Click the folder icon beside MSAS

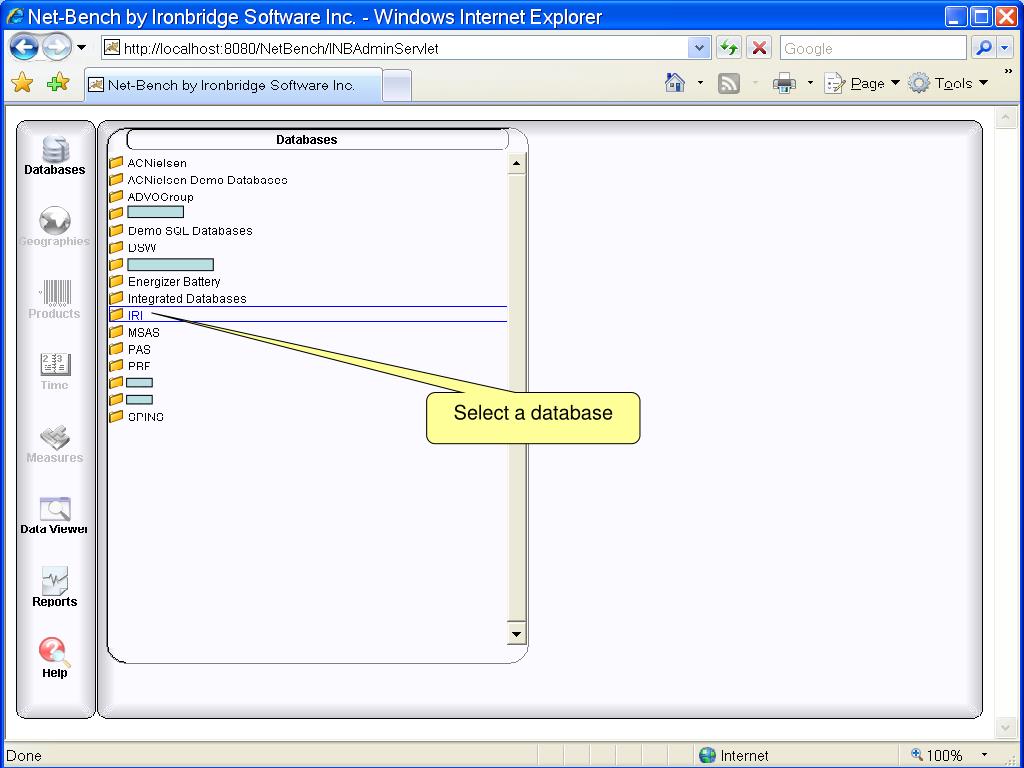(x=116, y=332)
